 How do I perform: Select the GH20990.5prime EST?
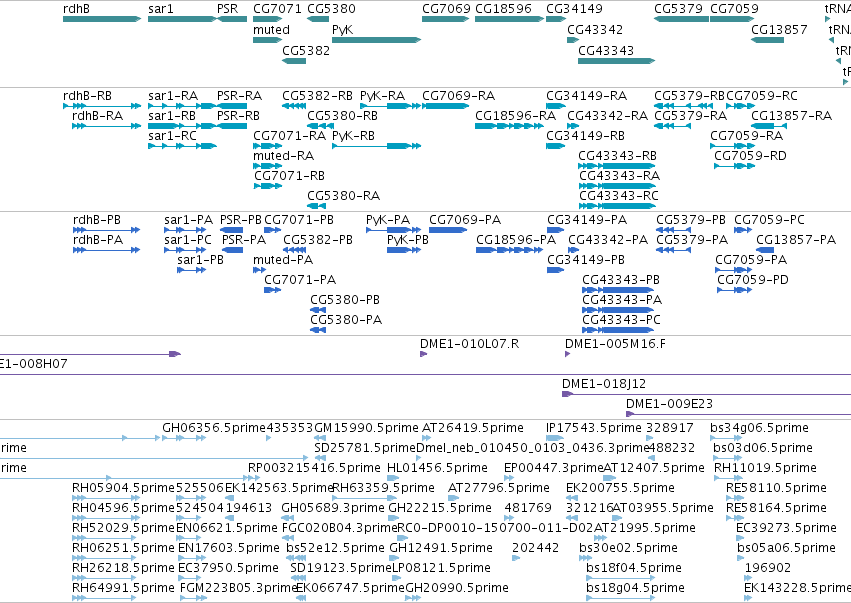414,598
